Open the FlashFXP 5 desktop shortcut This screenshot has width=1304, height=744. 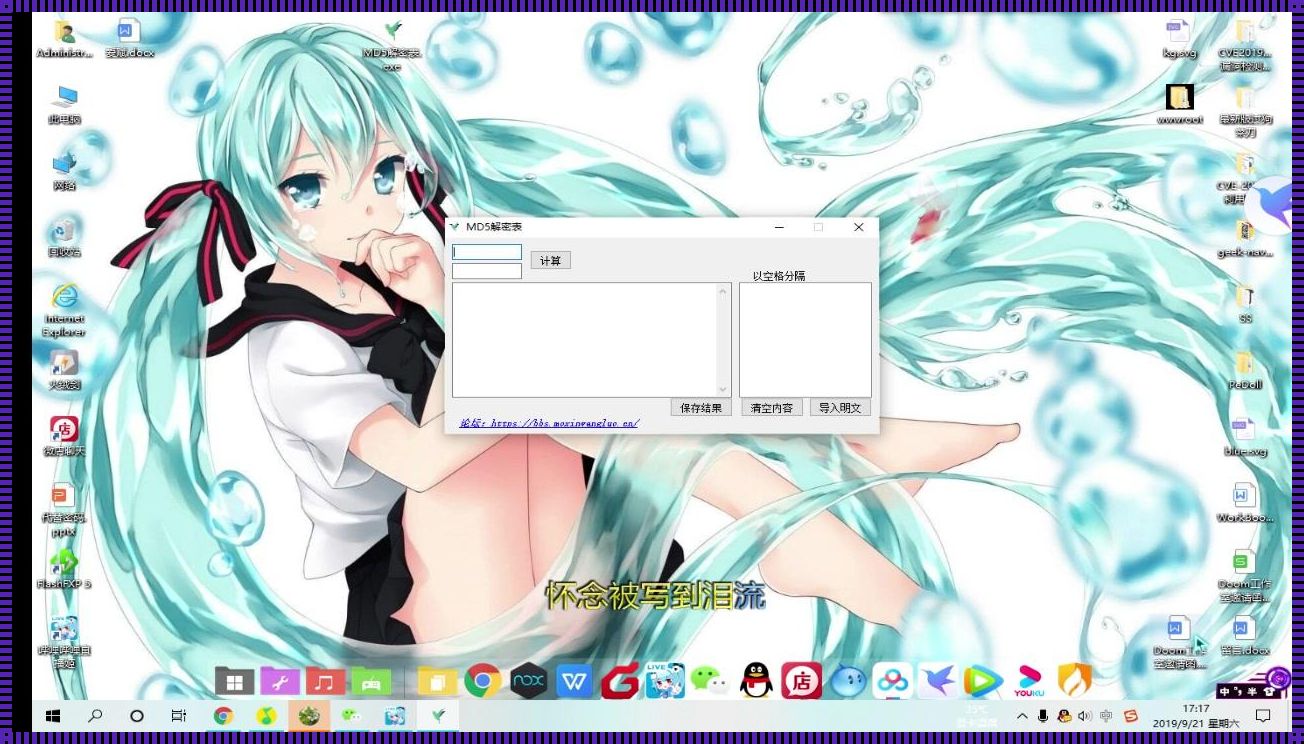pyautogui.click(x=64, y=568)
